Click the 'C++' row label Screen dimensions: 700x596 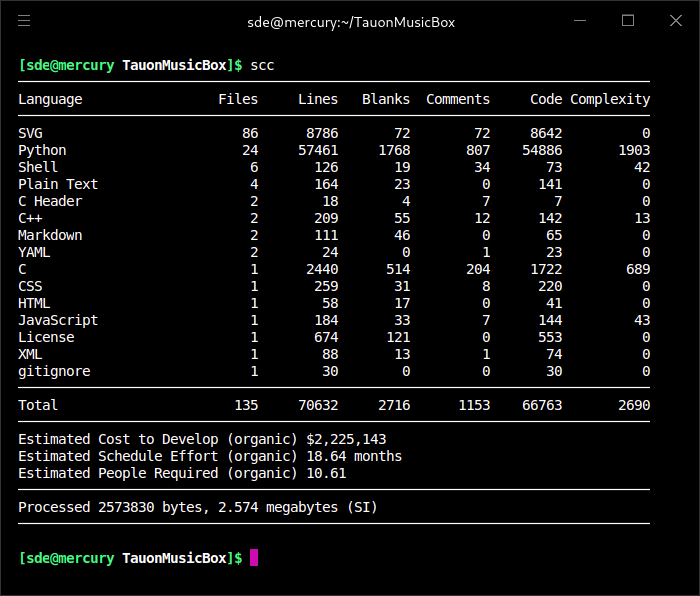[x=30, y=218]
